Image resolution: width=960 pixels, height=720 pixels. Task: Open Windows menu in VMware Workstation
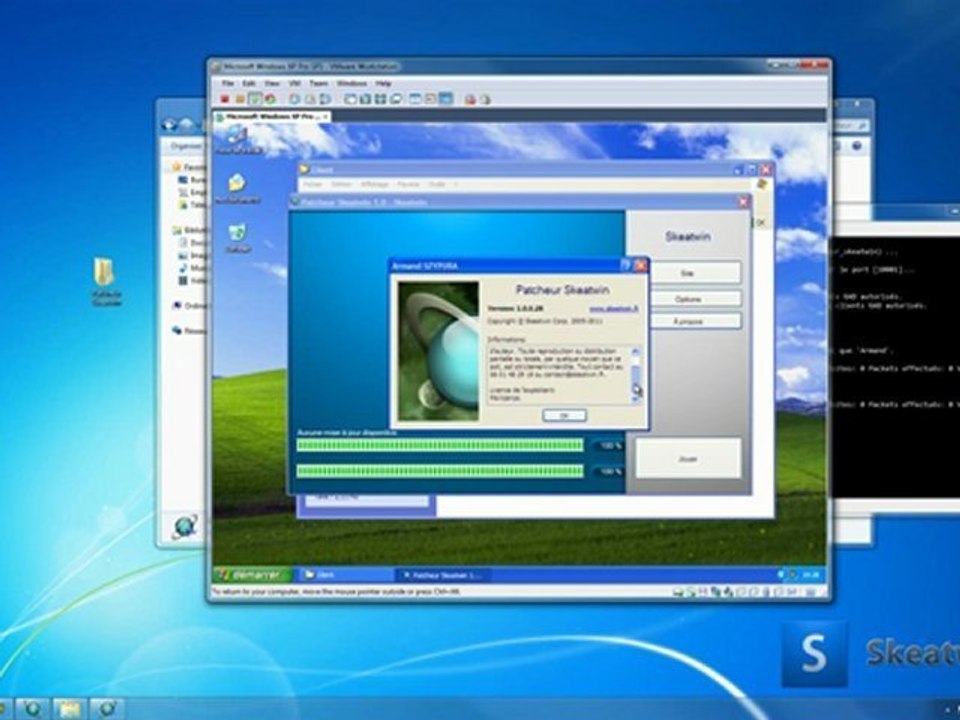[351, 83]
